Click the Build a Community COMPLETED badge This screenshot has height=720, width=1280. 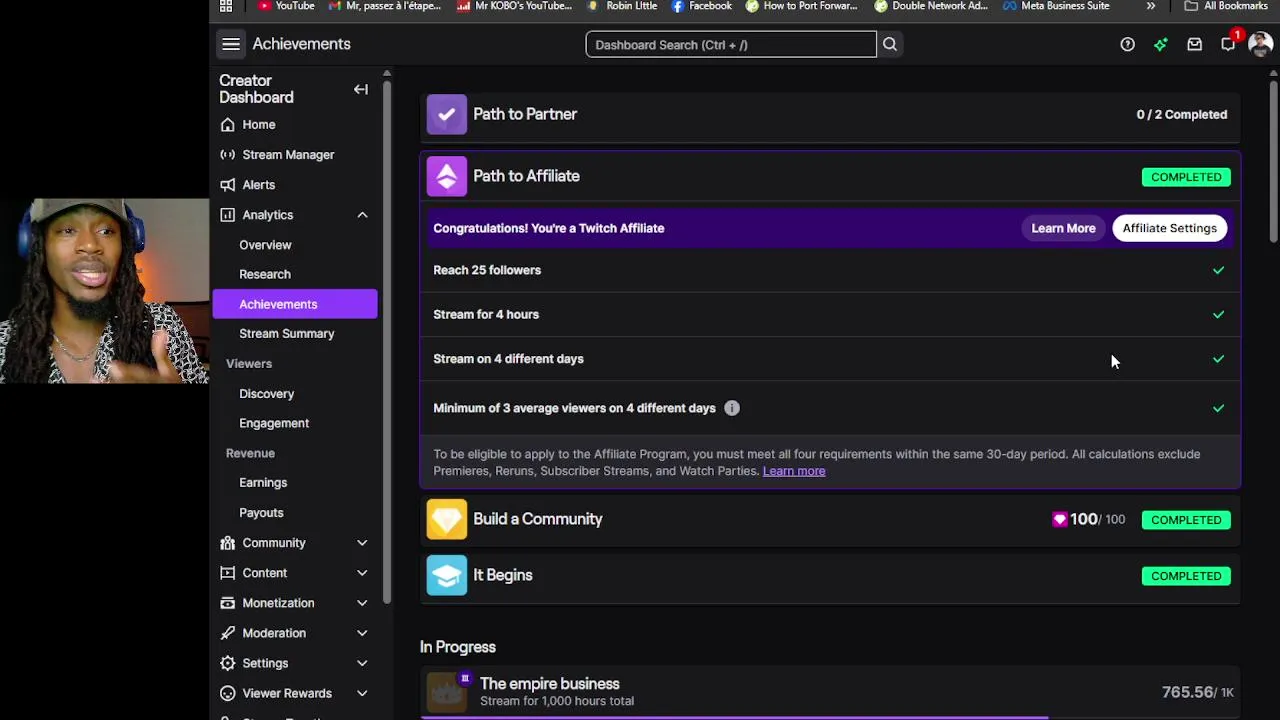pyautogui.click(x=1186, y=520)
